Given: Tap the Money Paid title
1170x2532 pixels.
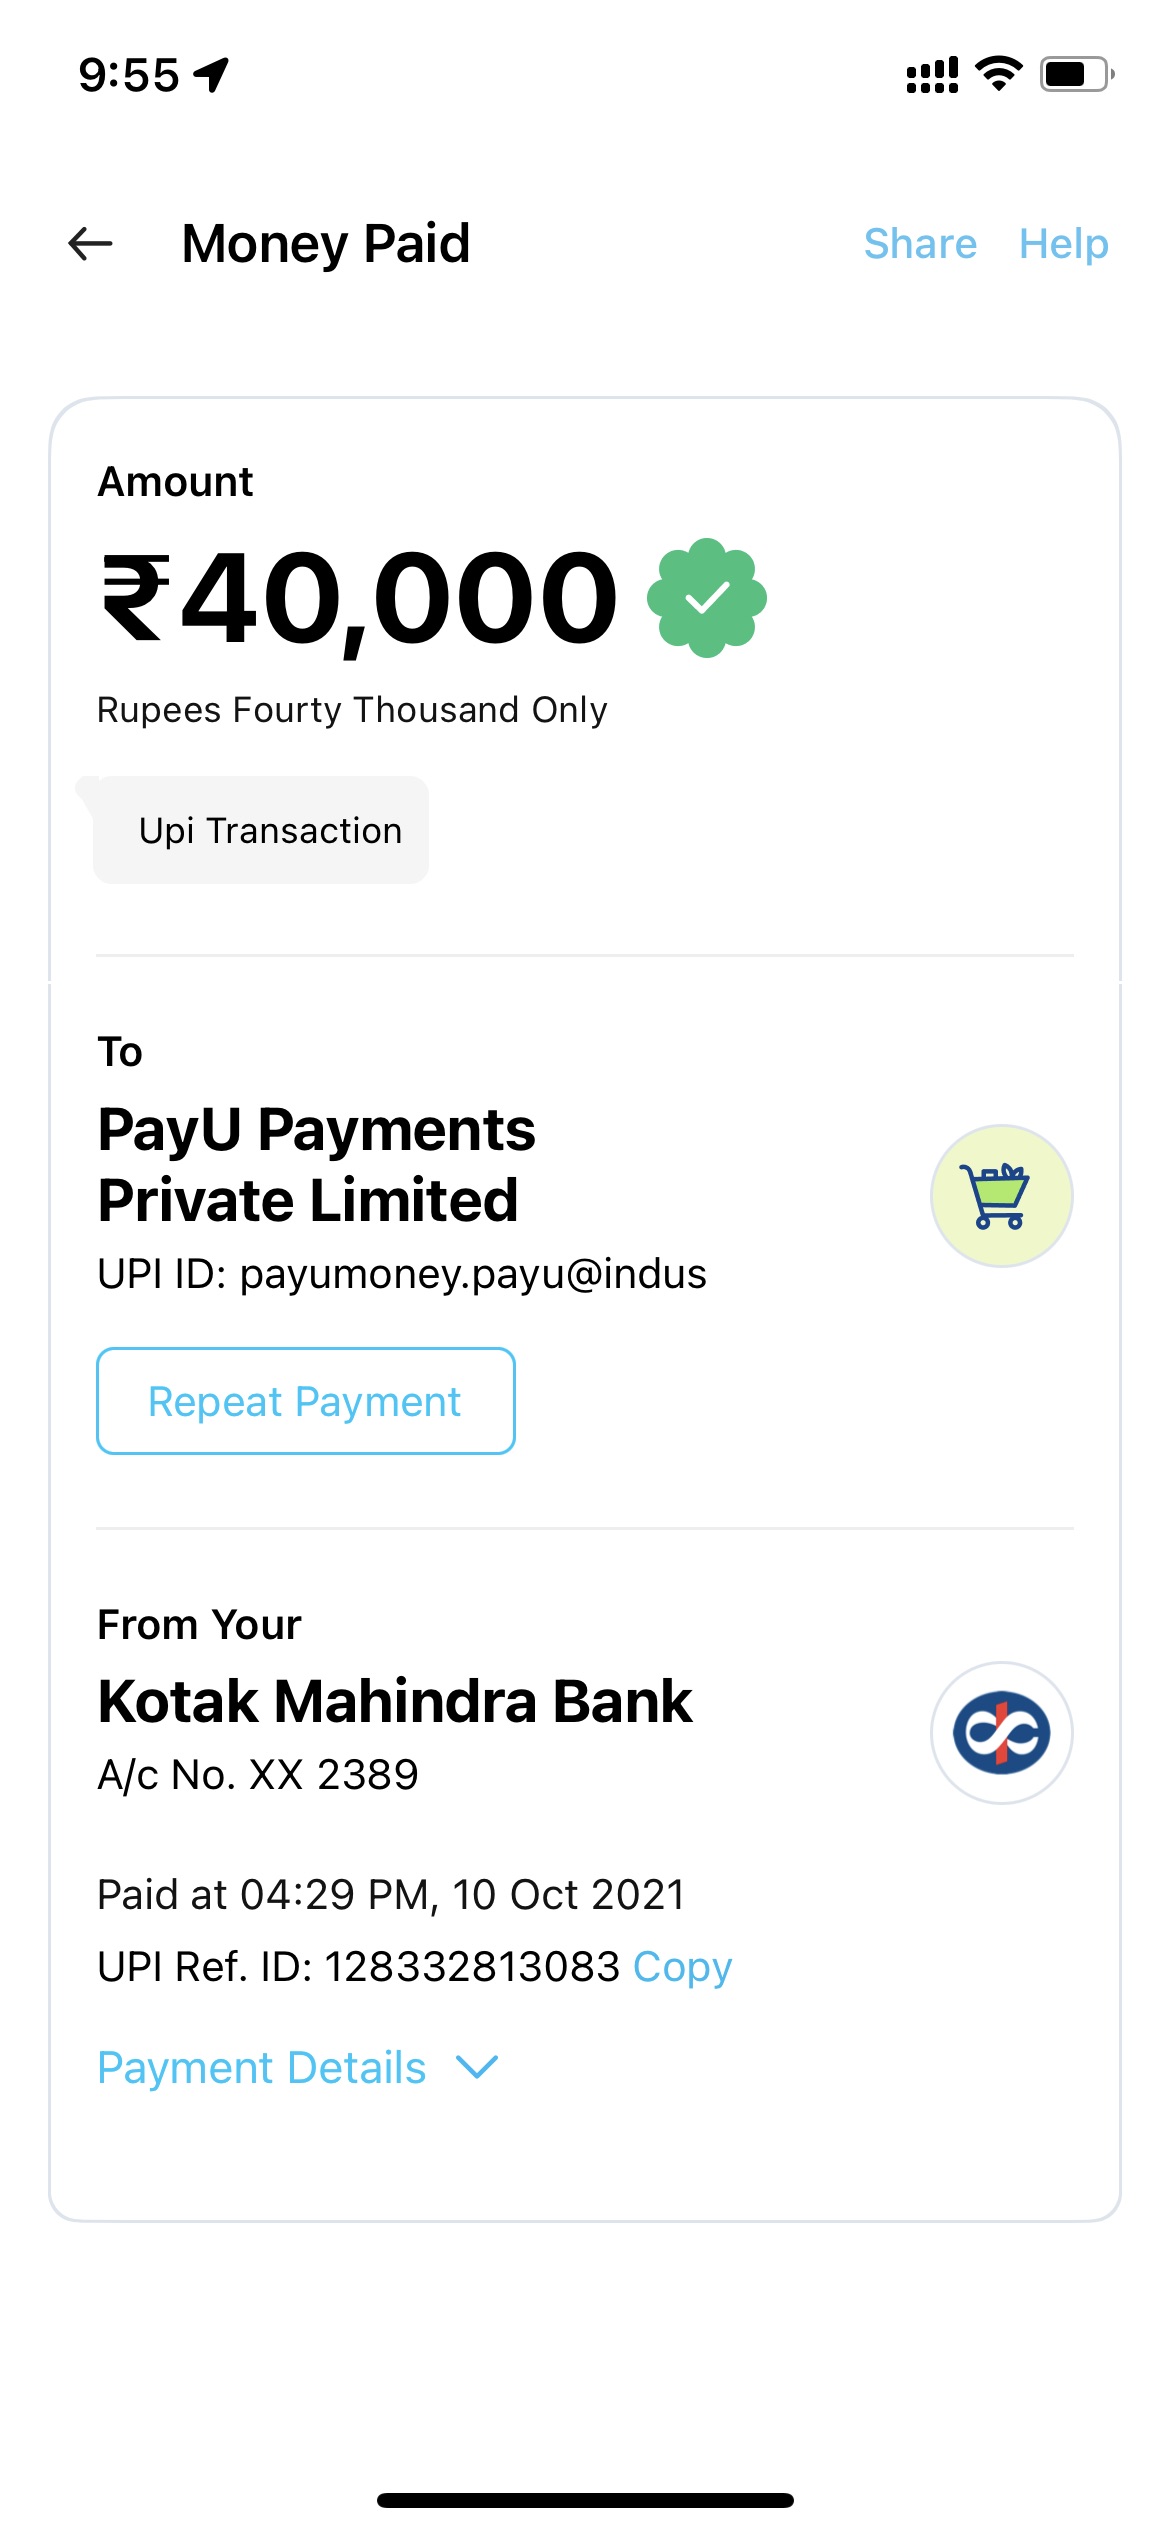Looking at the screenshot, I should click(326, 244).
